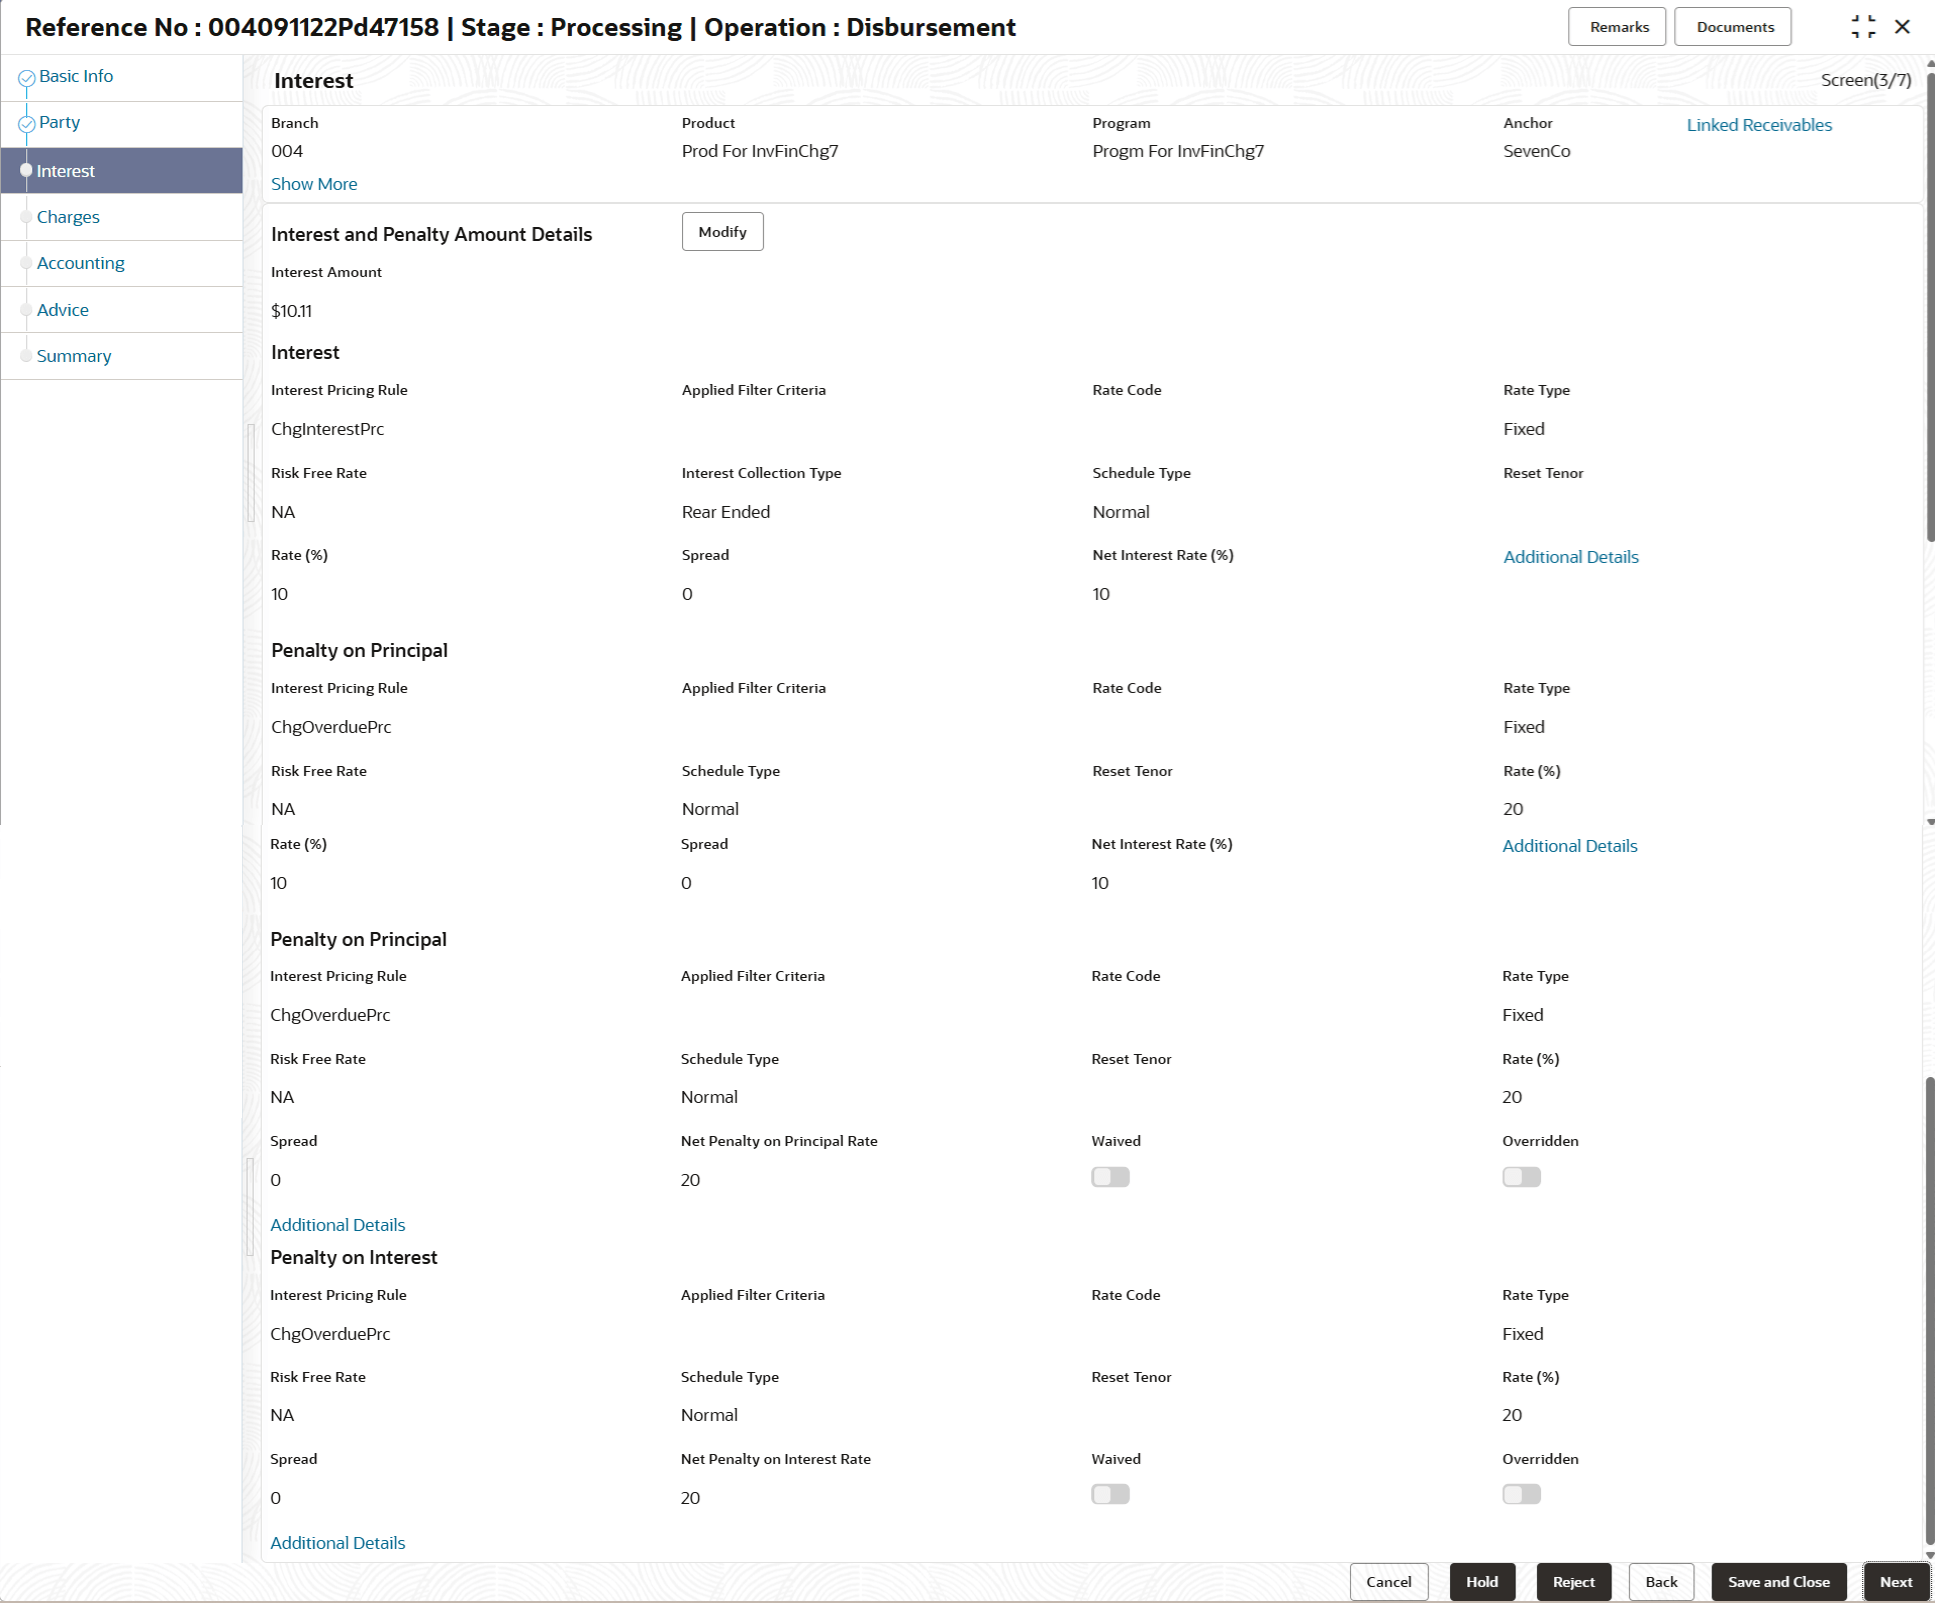Open the Summary step
1935x1605 pixels.
click(x=74, y=356)
